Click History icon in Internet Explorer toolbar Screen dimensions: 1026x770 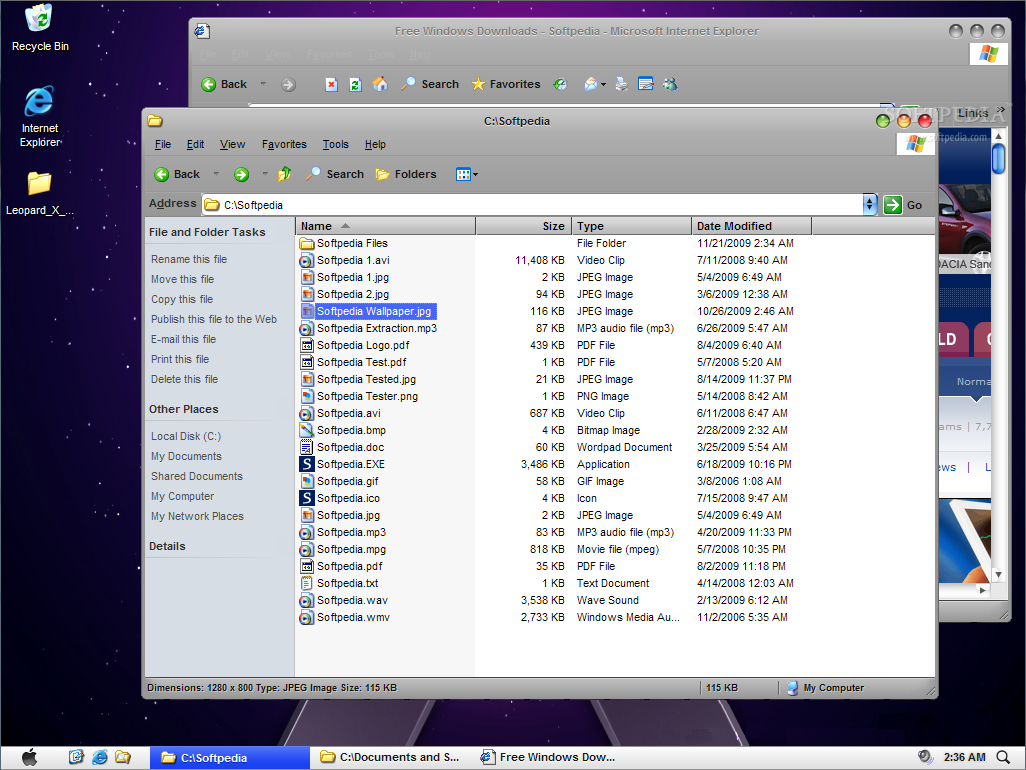(560, 84)
